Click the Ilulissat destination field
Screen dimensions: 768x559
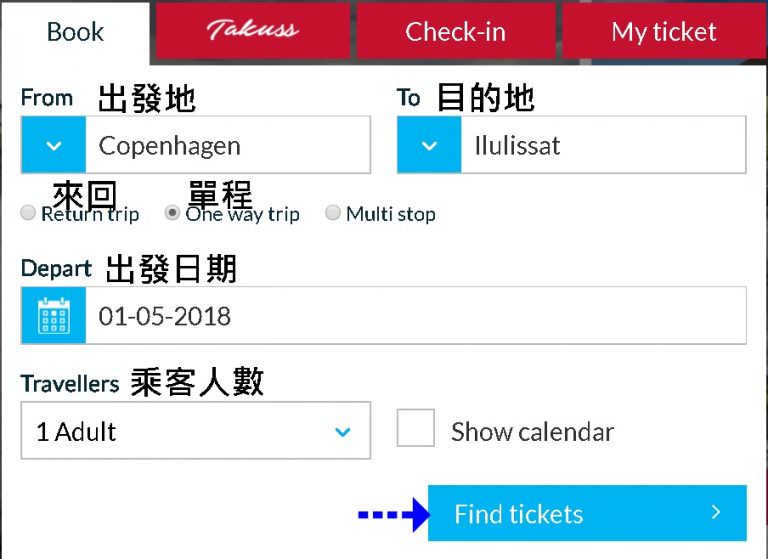pyautogui.click(x=603, y=145)
